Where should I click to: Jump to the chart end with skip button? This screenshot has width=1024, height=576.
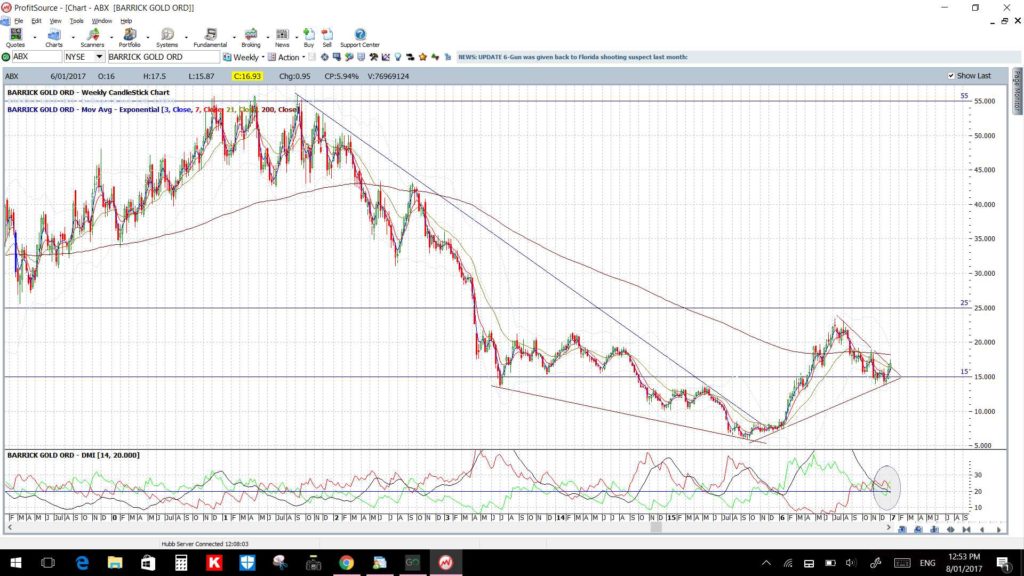(966, 530)
